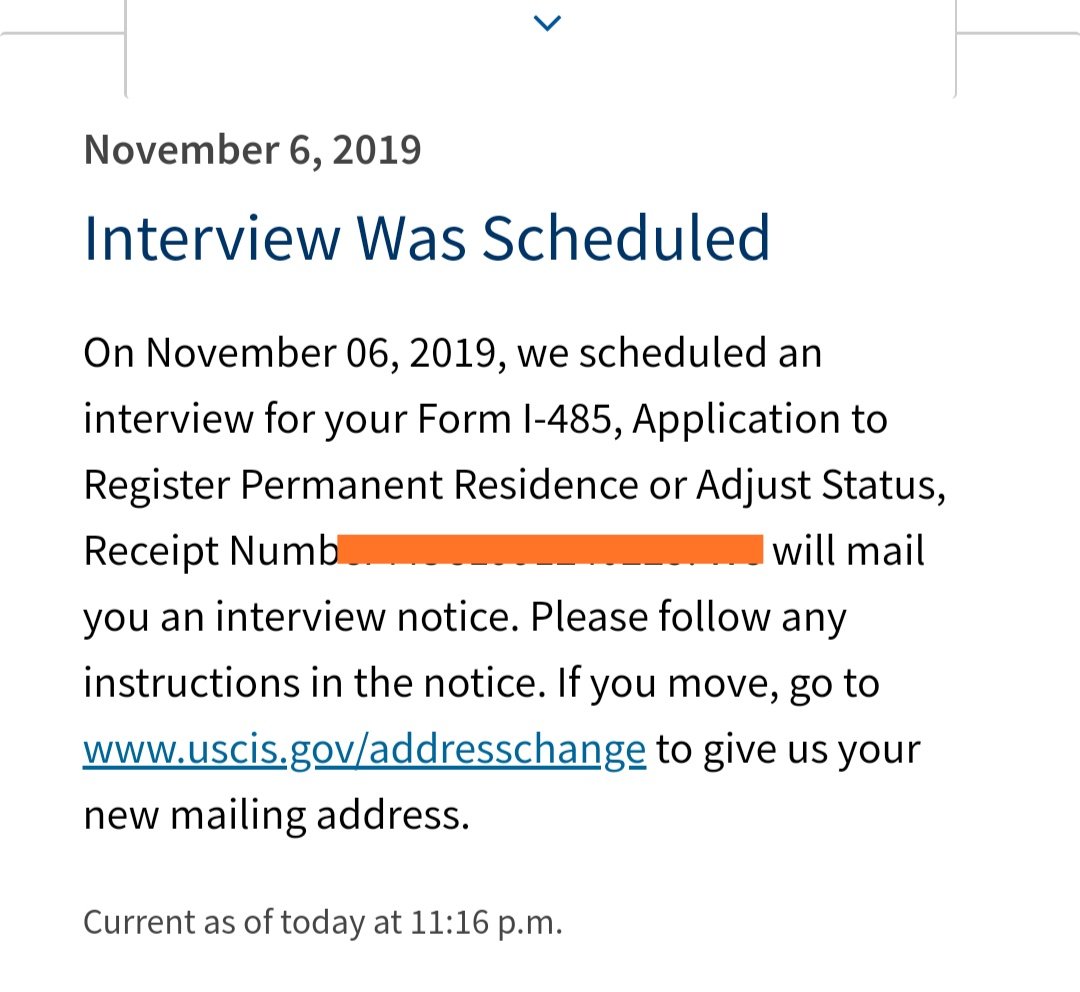Click the 'will mail' text after redaction
Screen dimensions: 1080x992
848,551
